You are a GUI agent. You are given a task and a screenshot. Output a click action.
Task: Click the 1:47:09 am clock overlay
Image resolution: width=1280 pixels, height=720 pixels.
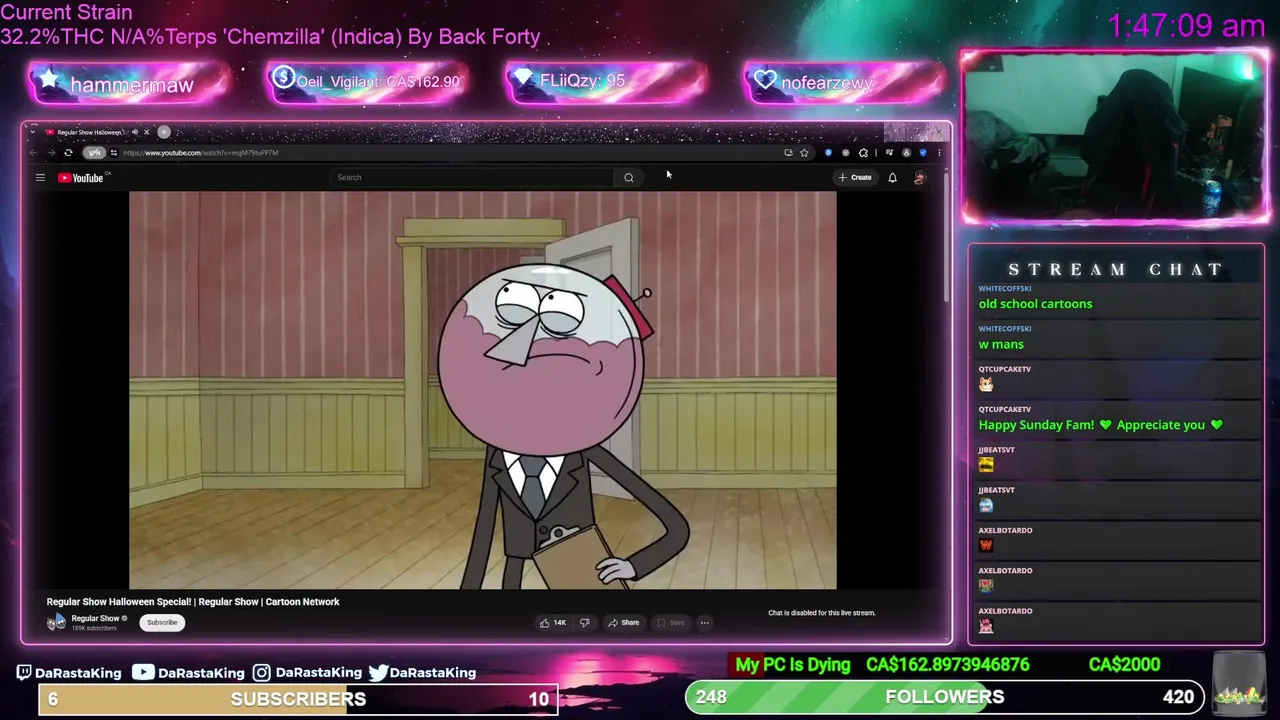(1186, 26)
